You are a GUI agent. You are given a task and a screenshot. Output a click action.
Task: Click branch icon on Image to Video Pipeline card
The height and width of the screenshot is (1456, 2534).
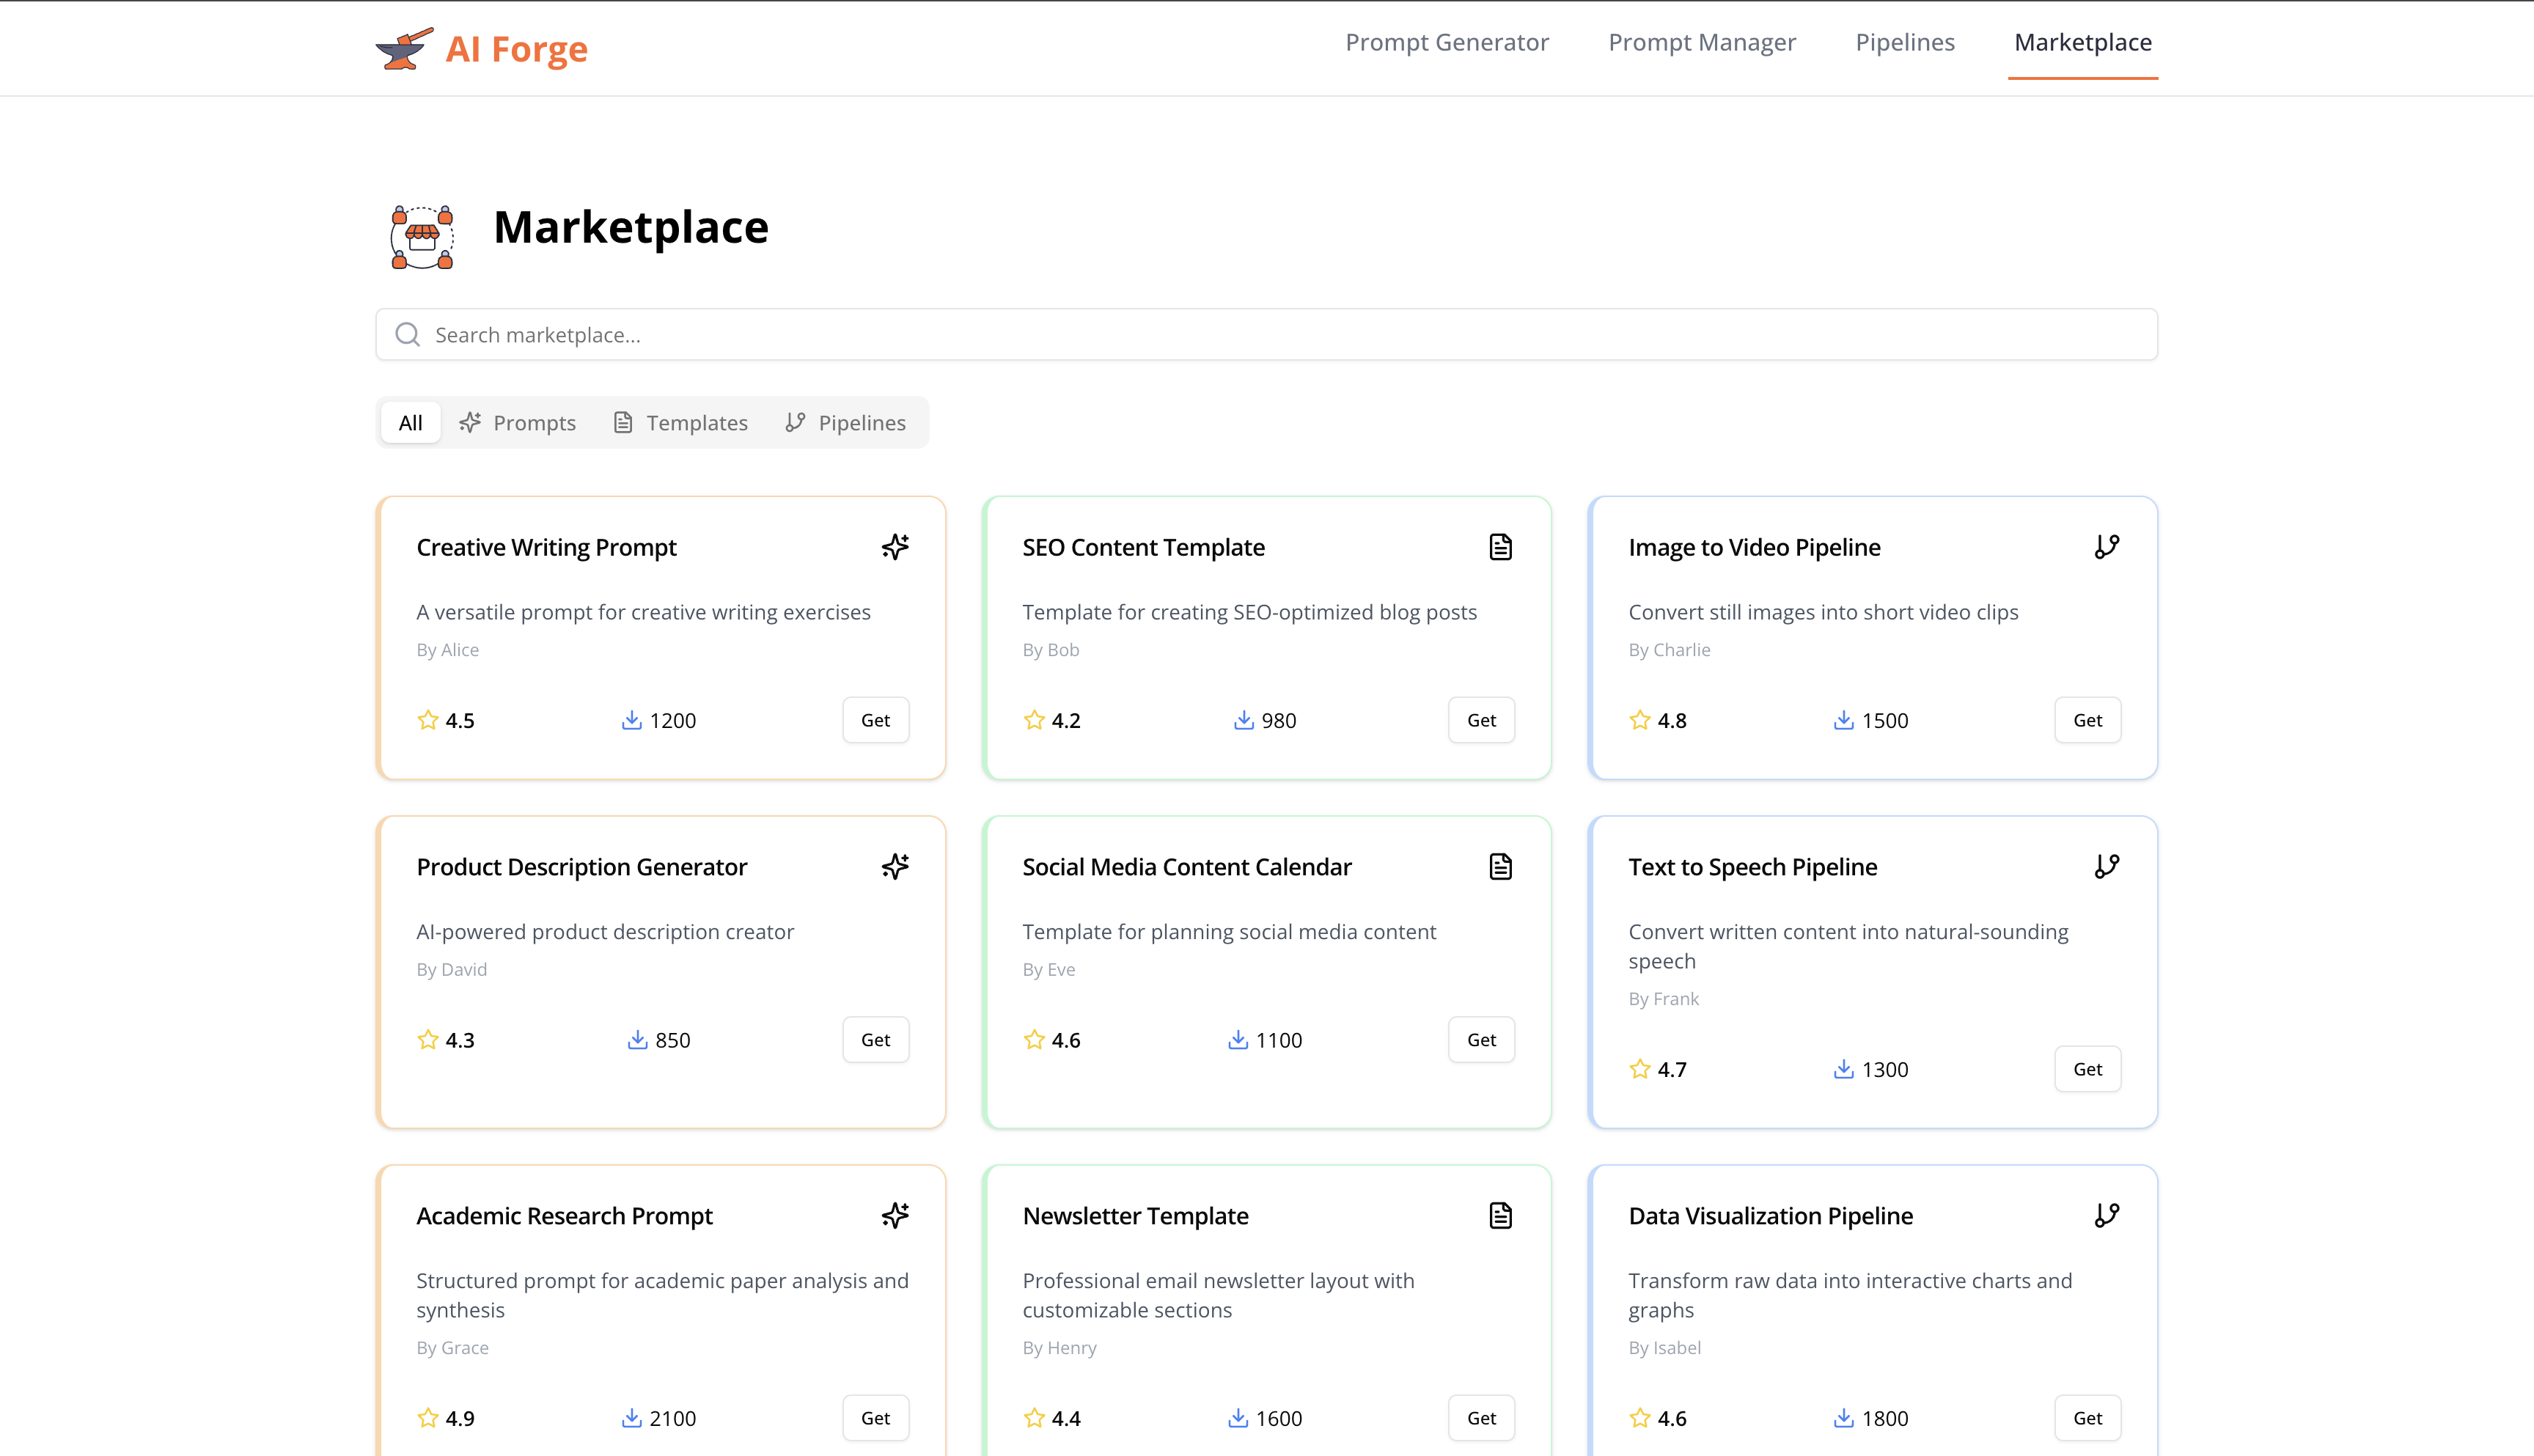(x=2106, y=547)
